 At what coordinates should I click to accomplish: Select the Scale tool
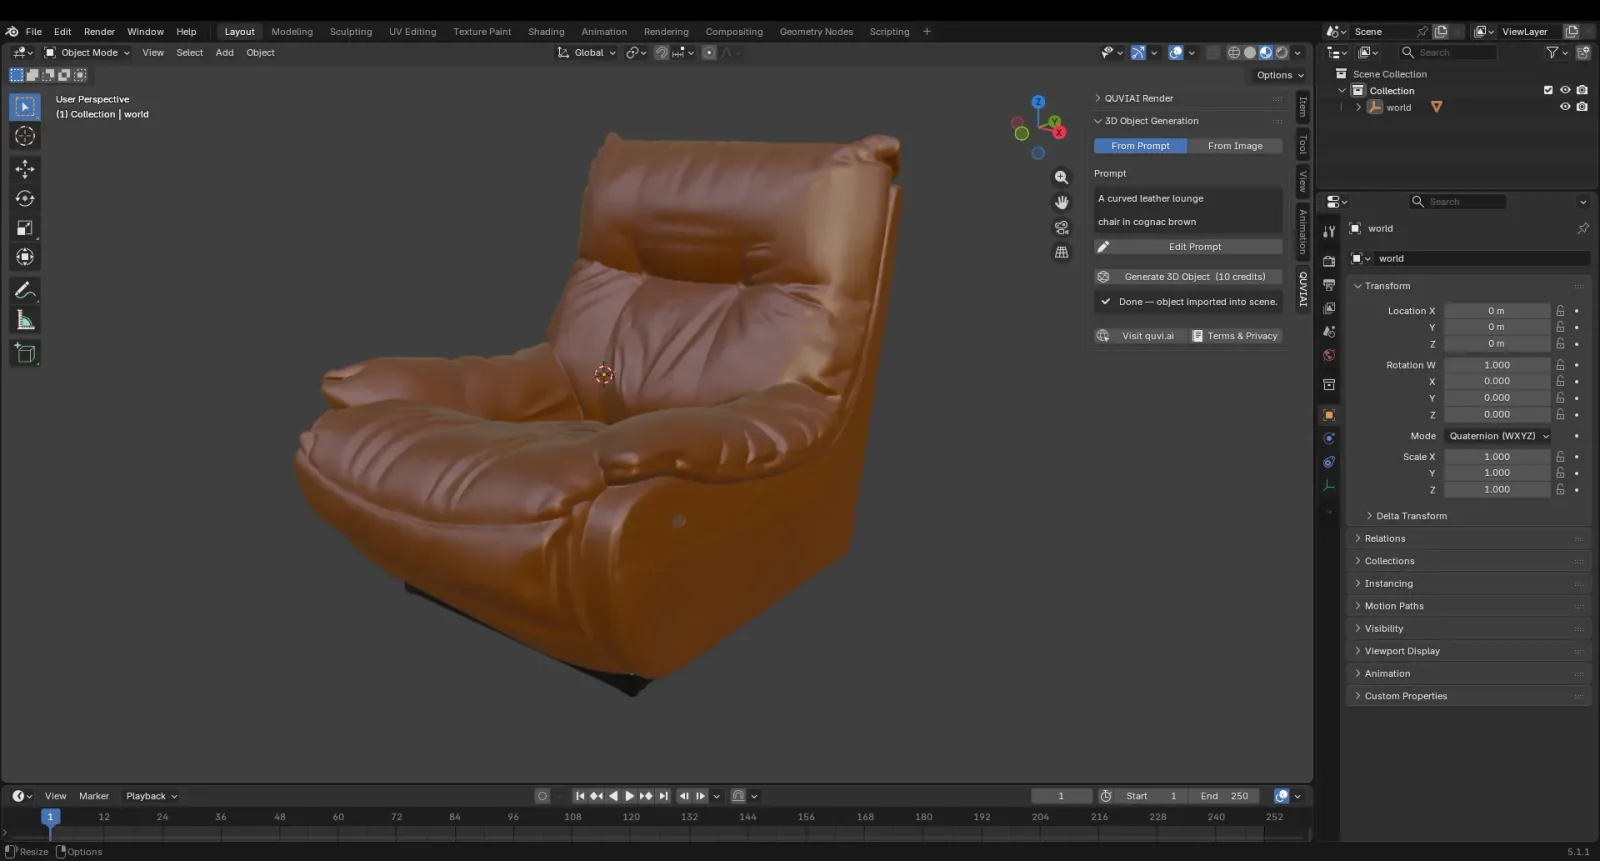click(25, 228)
